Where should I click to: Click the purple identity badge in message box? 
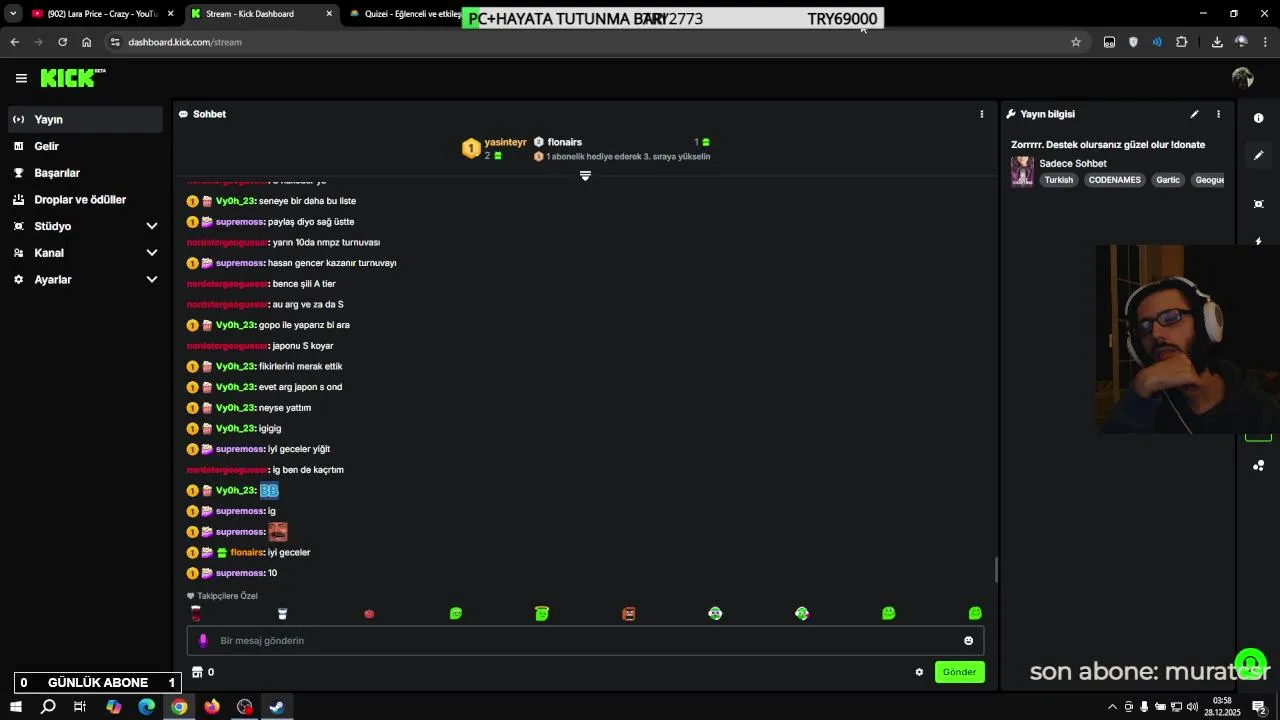(x=203, y=641)
